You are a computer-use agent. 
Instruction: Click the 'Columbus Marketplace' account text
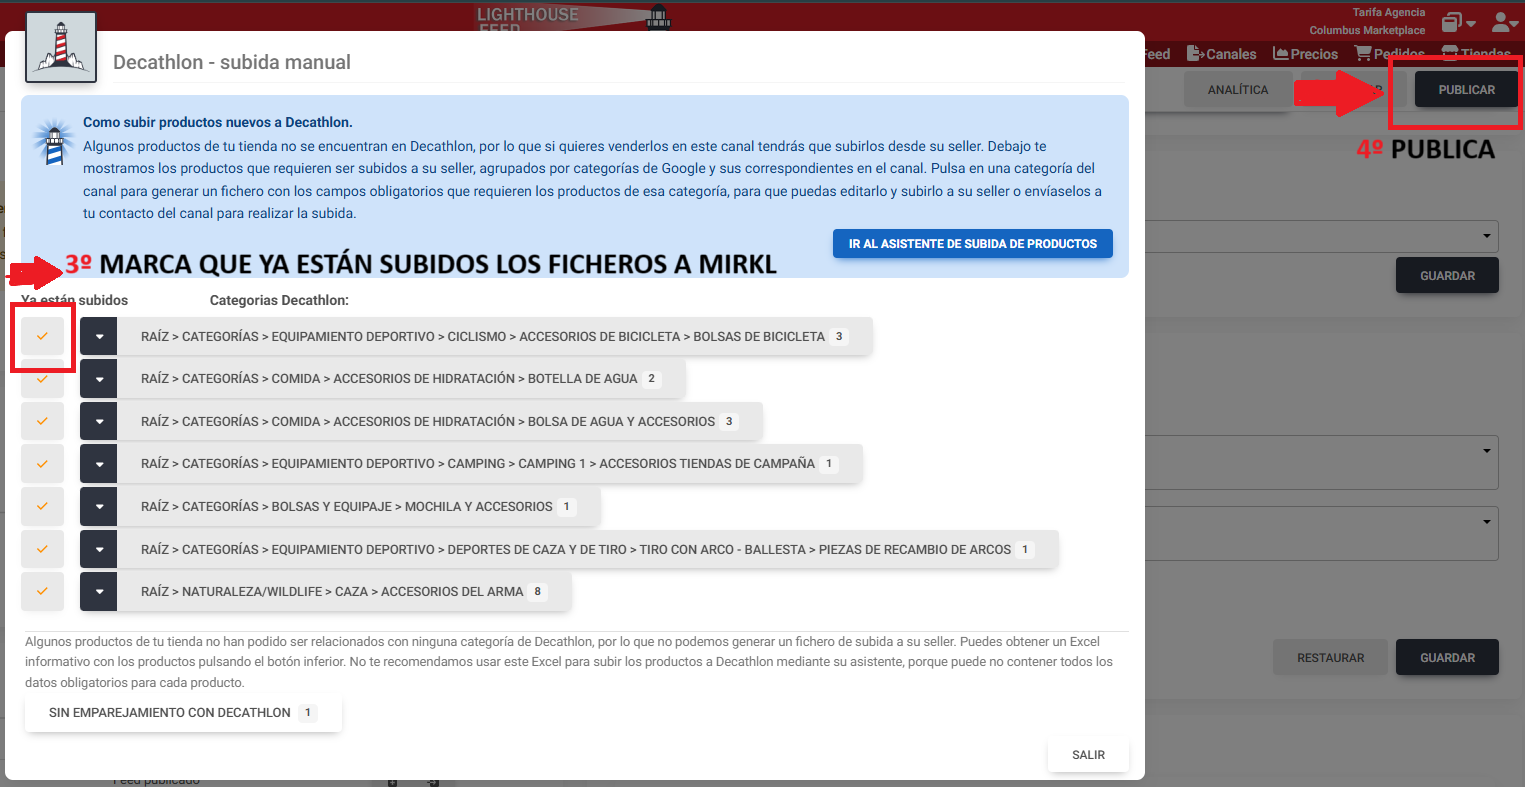pos(1367,30)
